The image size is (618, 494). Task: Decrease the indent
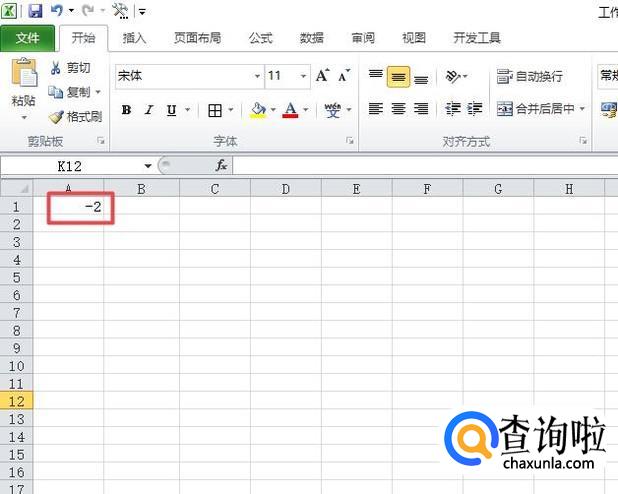[452, 108]
